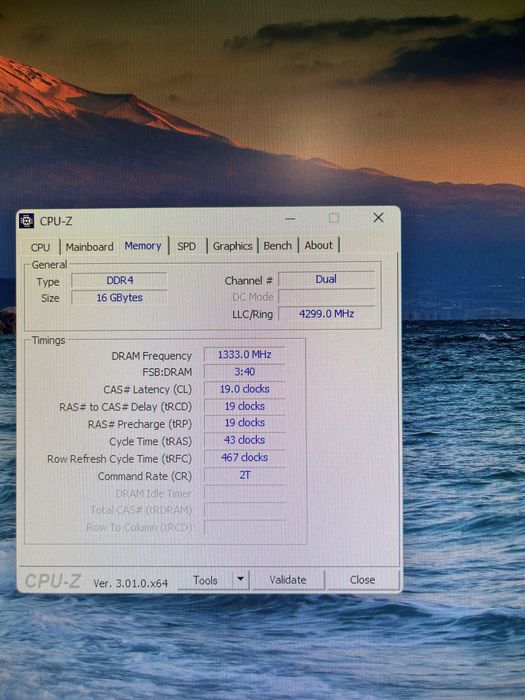The height and width of the screenshot is (700, 525).
Task: Click the FSB:DRAM label
Action: (167, 372)
